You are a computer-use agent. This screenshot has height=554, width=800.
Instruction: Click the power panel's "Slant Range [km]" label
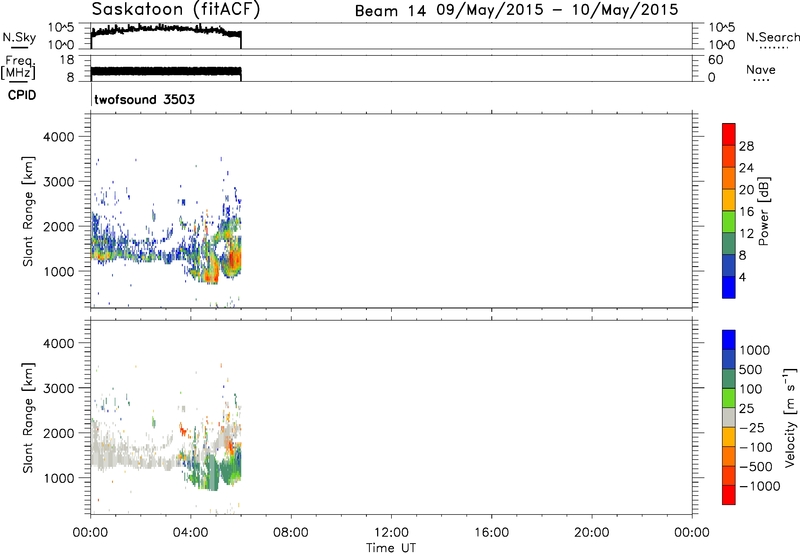pyautogui.click(x=28, y=211)
